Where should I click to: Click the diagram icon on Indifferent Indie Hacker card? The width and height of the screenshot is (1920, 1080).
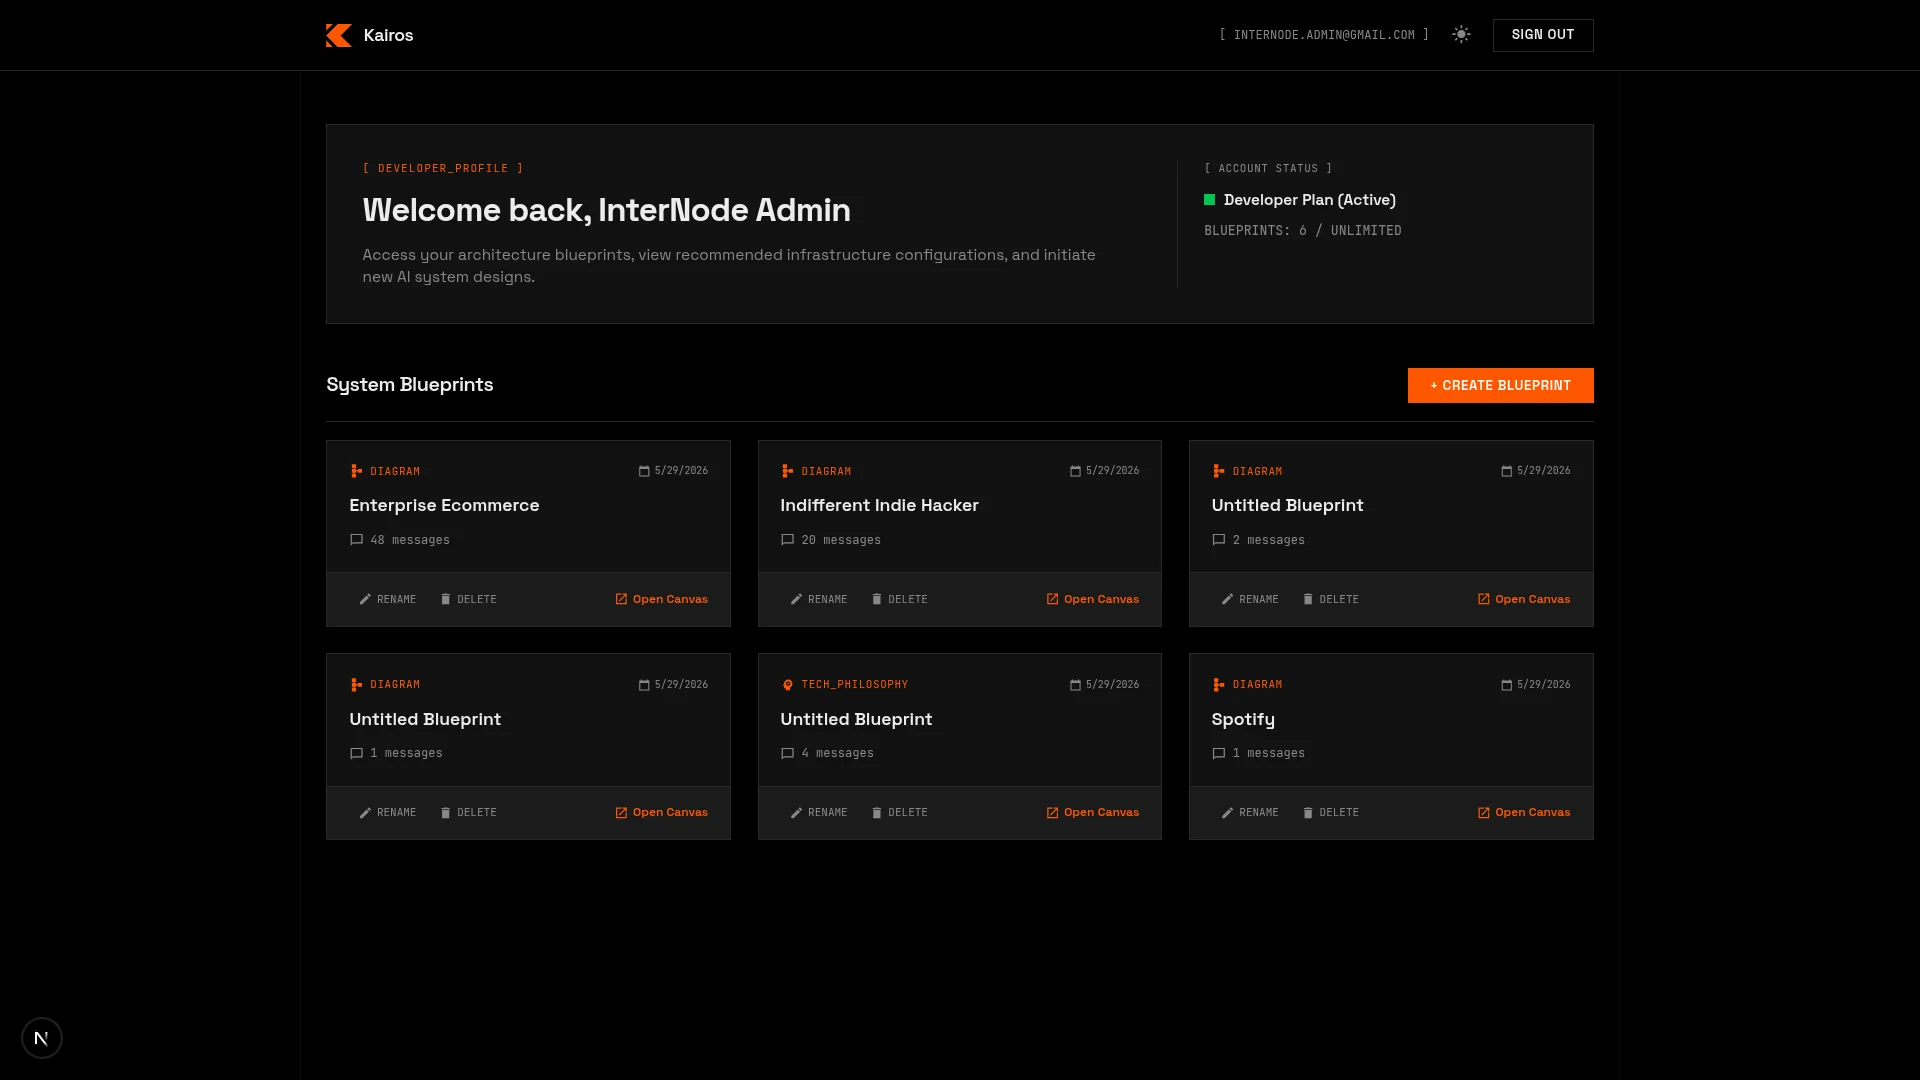click(787, 471)
